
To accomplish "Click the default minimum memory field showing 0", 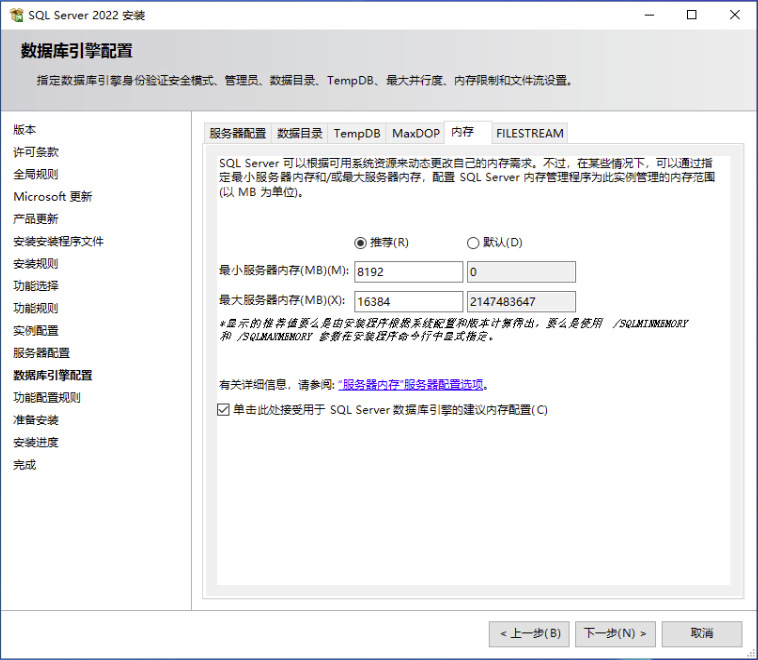I will [521, 272].
